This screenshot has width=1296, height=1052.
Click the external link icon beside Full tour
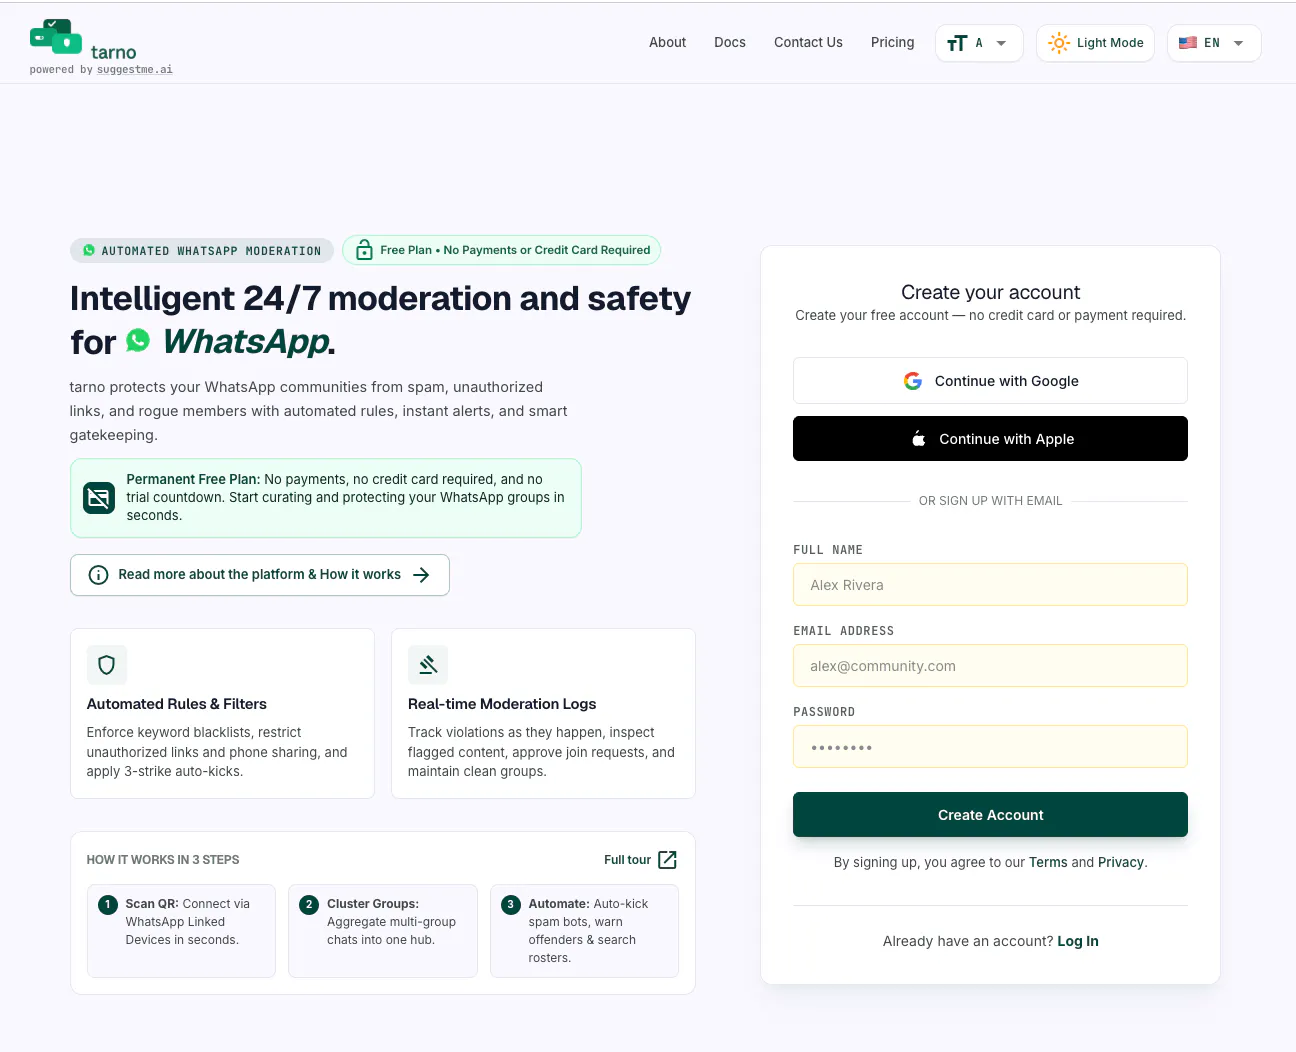click(668, 860)
